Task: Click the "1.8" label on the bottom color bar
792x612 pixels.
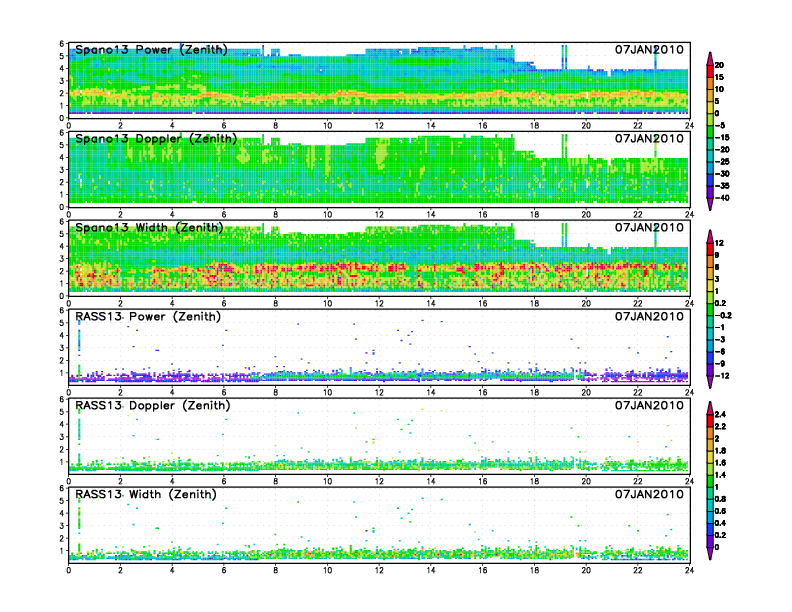Action: 721,451
